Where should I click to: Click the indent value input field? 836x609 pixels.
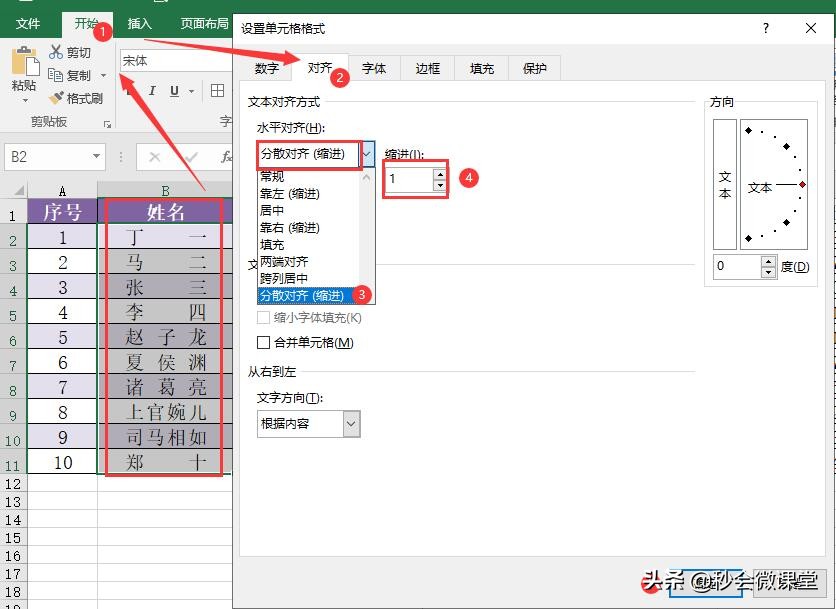409,179
